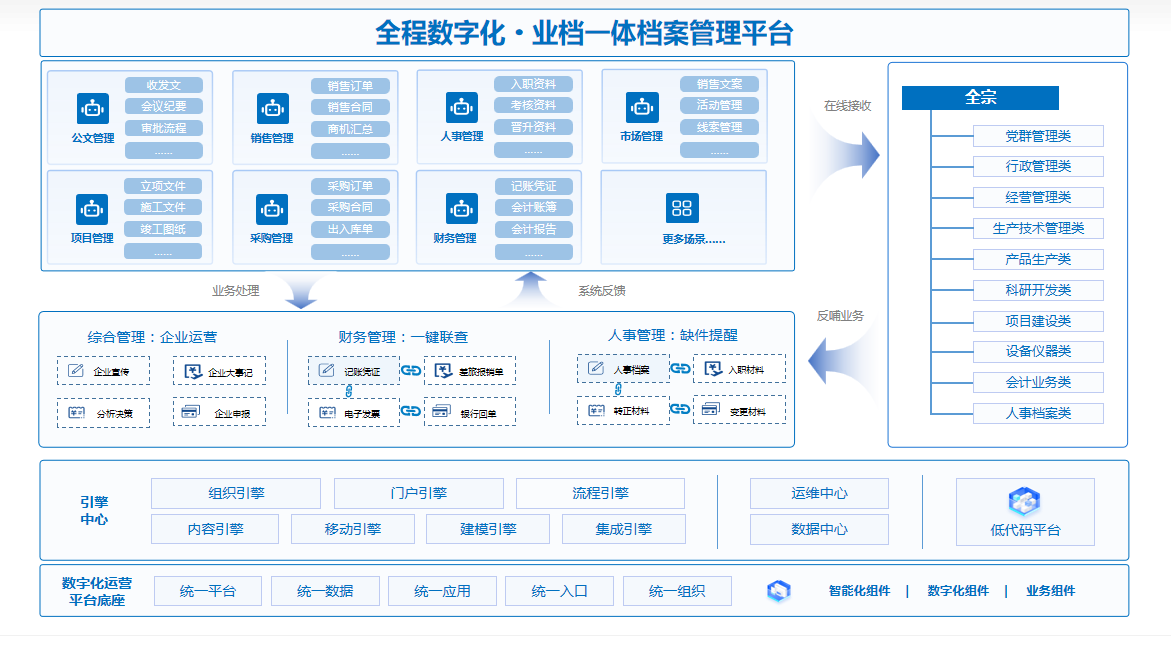Click the 公文管理 robot icon

(92, 108)
